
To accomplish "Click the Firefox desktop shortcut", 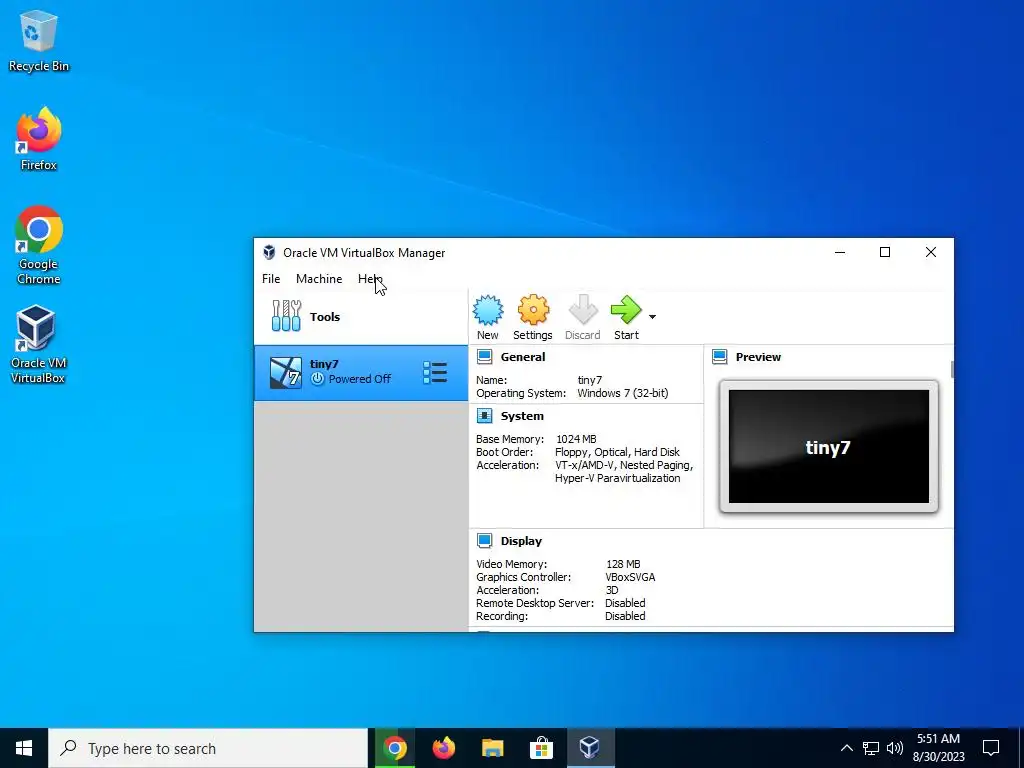I will pos(39,139).
